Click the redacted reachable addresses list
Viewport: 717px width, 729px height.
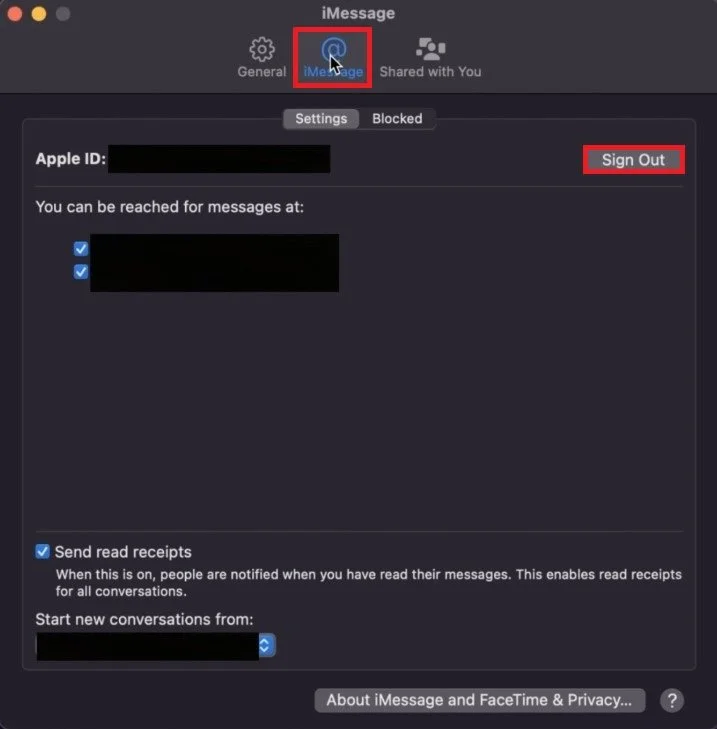click(214, 263)
